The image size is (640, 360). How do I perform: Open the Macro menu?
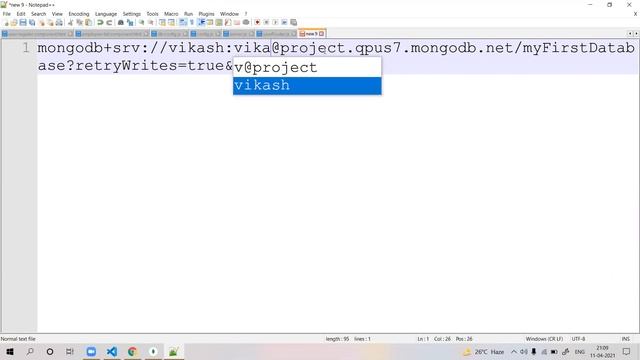point(171,14)
